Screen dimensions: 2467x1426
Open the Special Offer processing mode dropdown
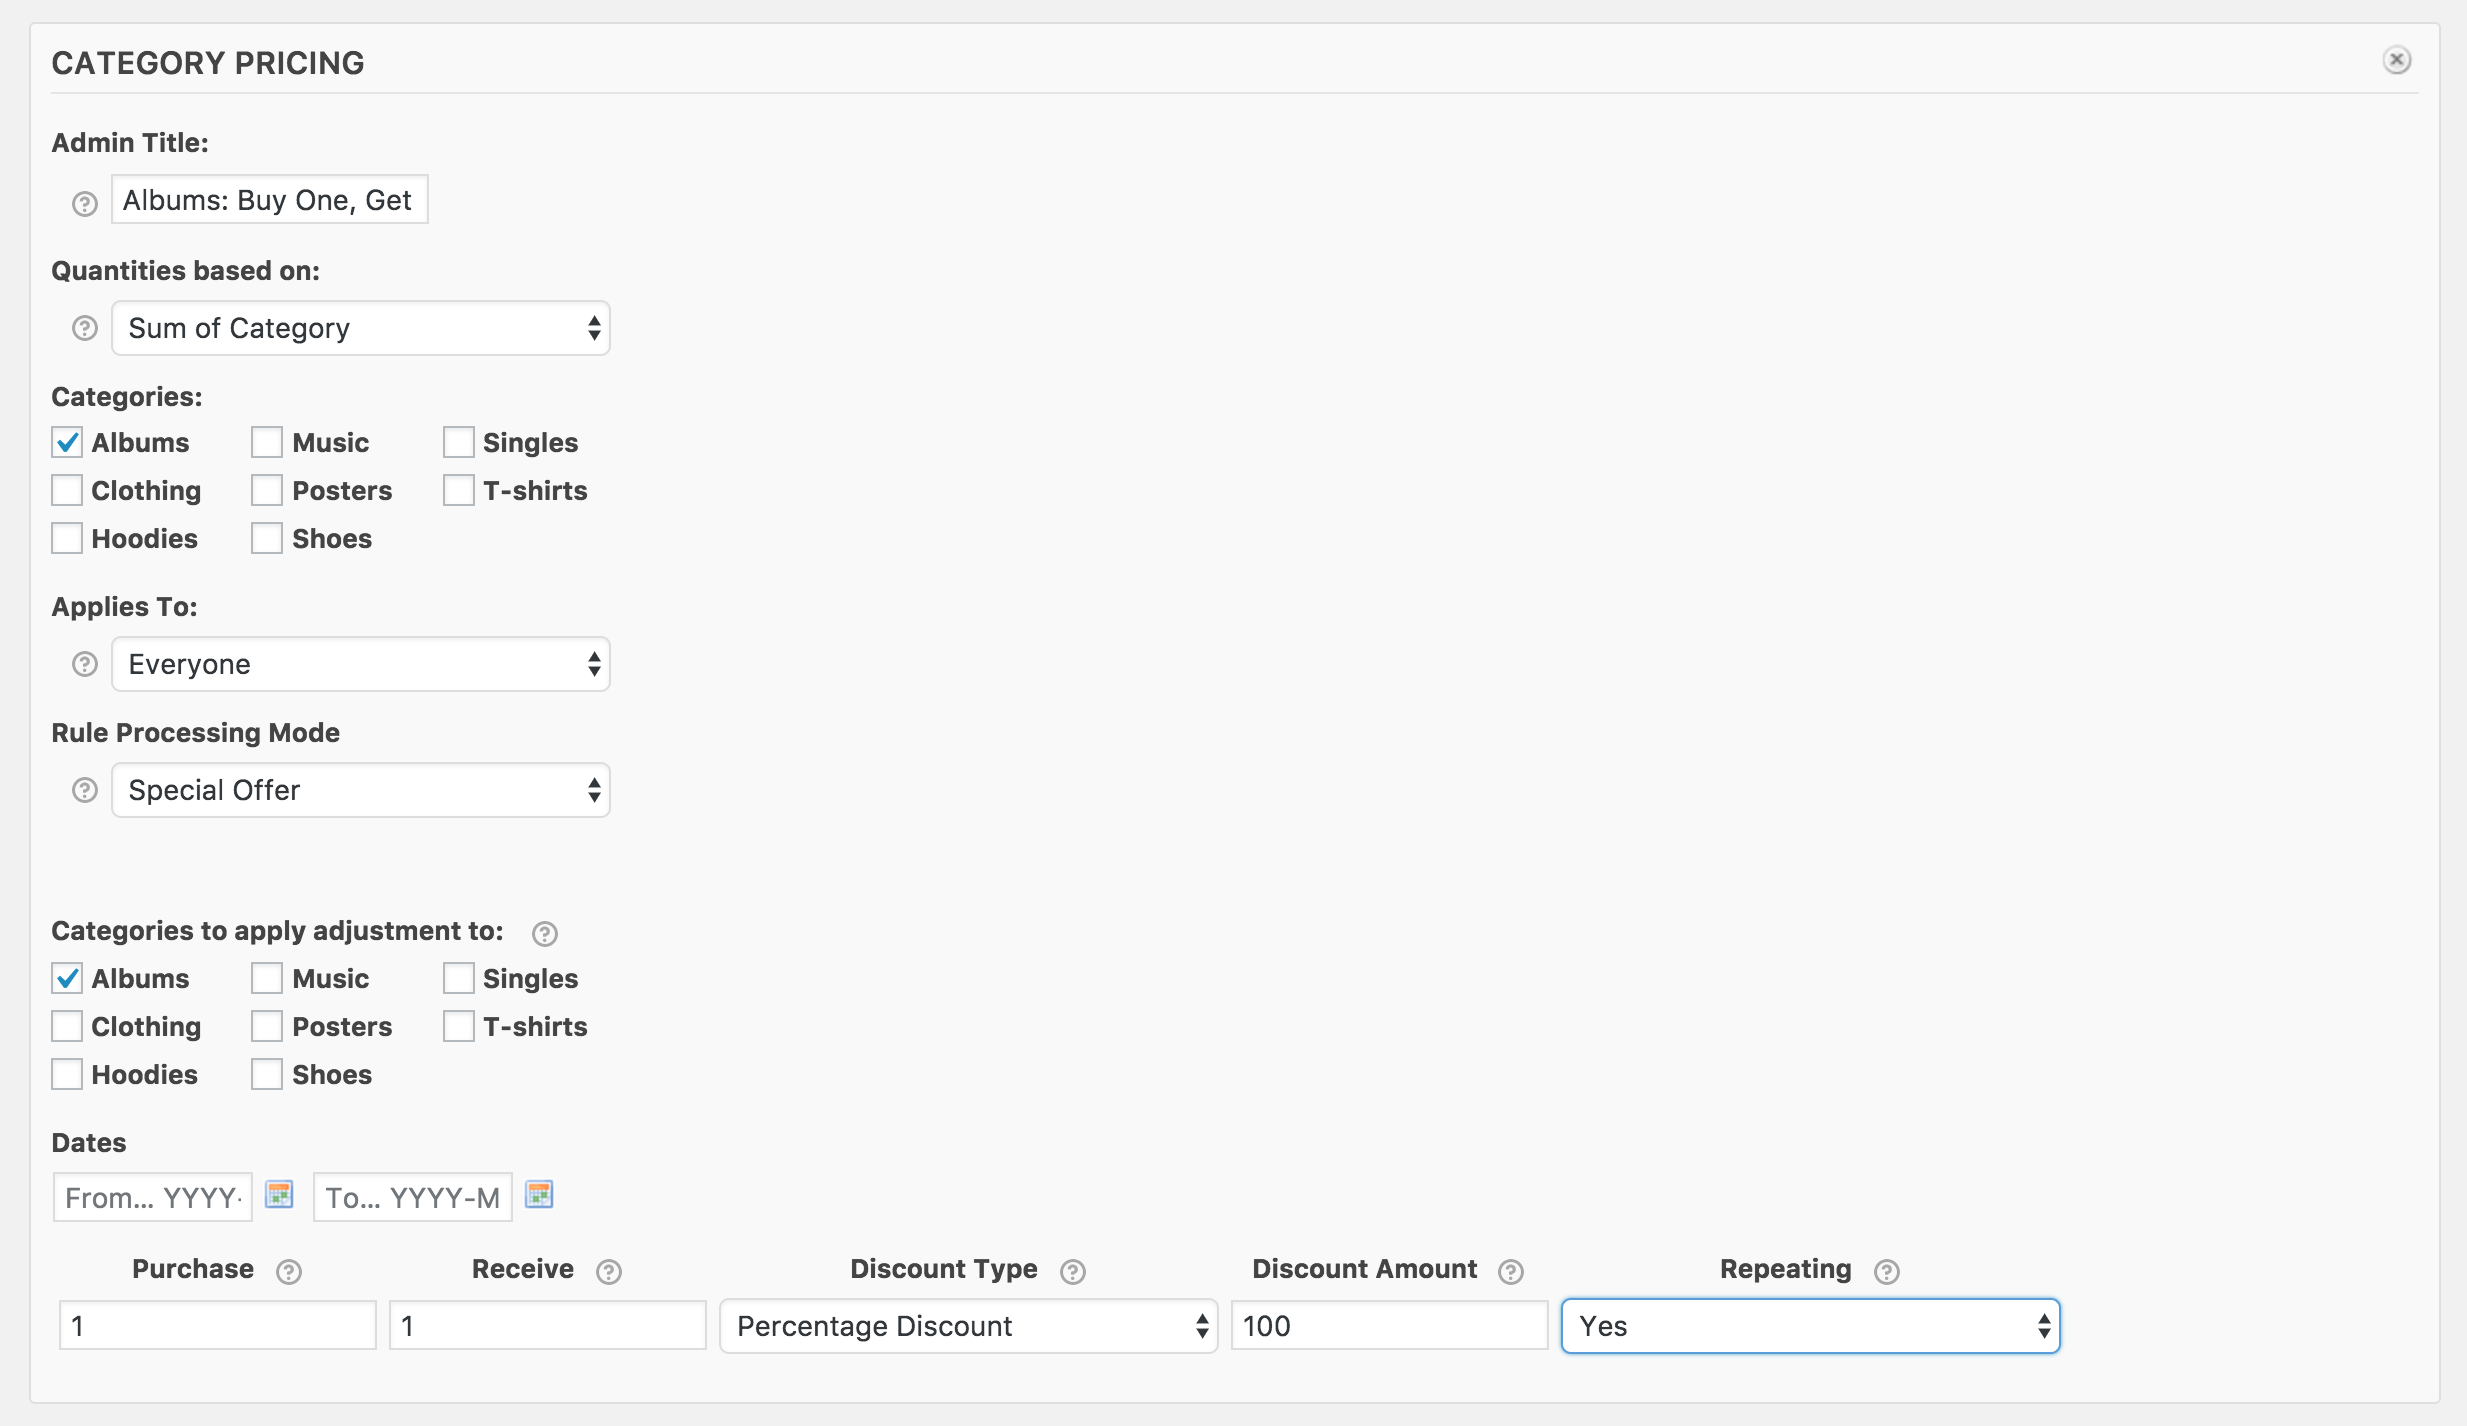361,790
